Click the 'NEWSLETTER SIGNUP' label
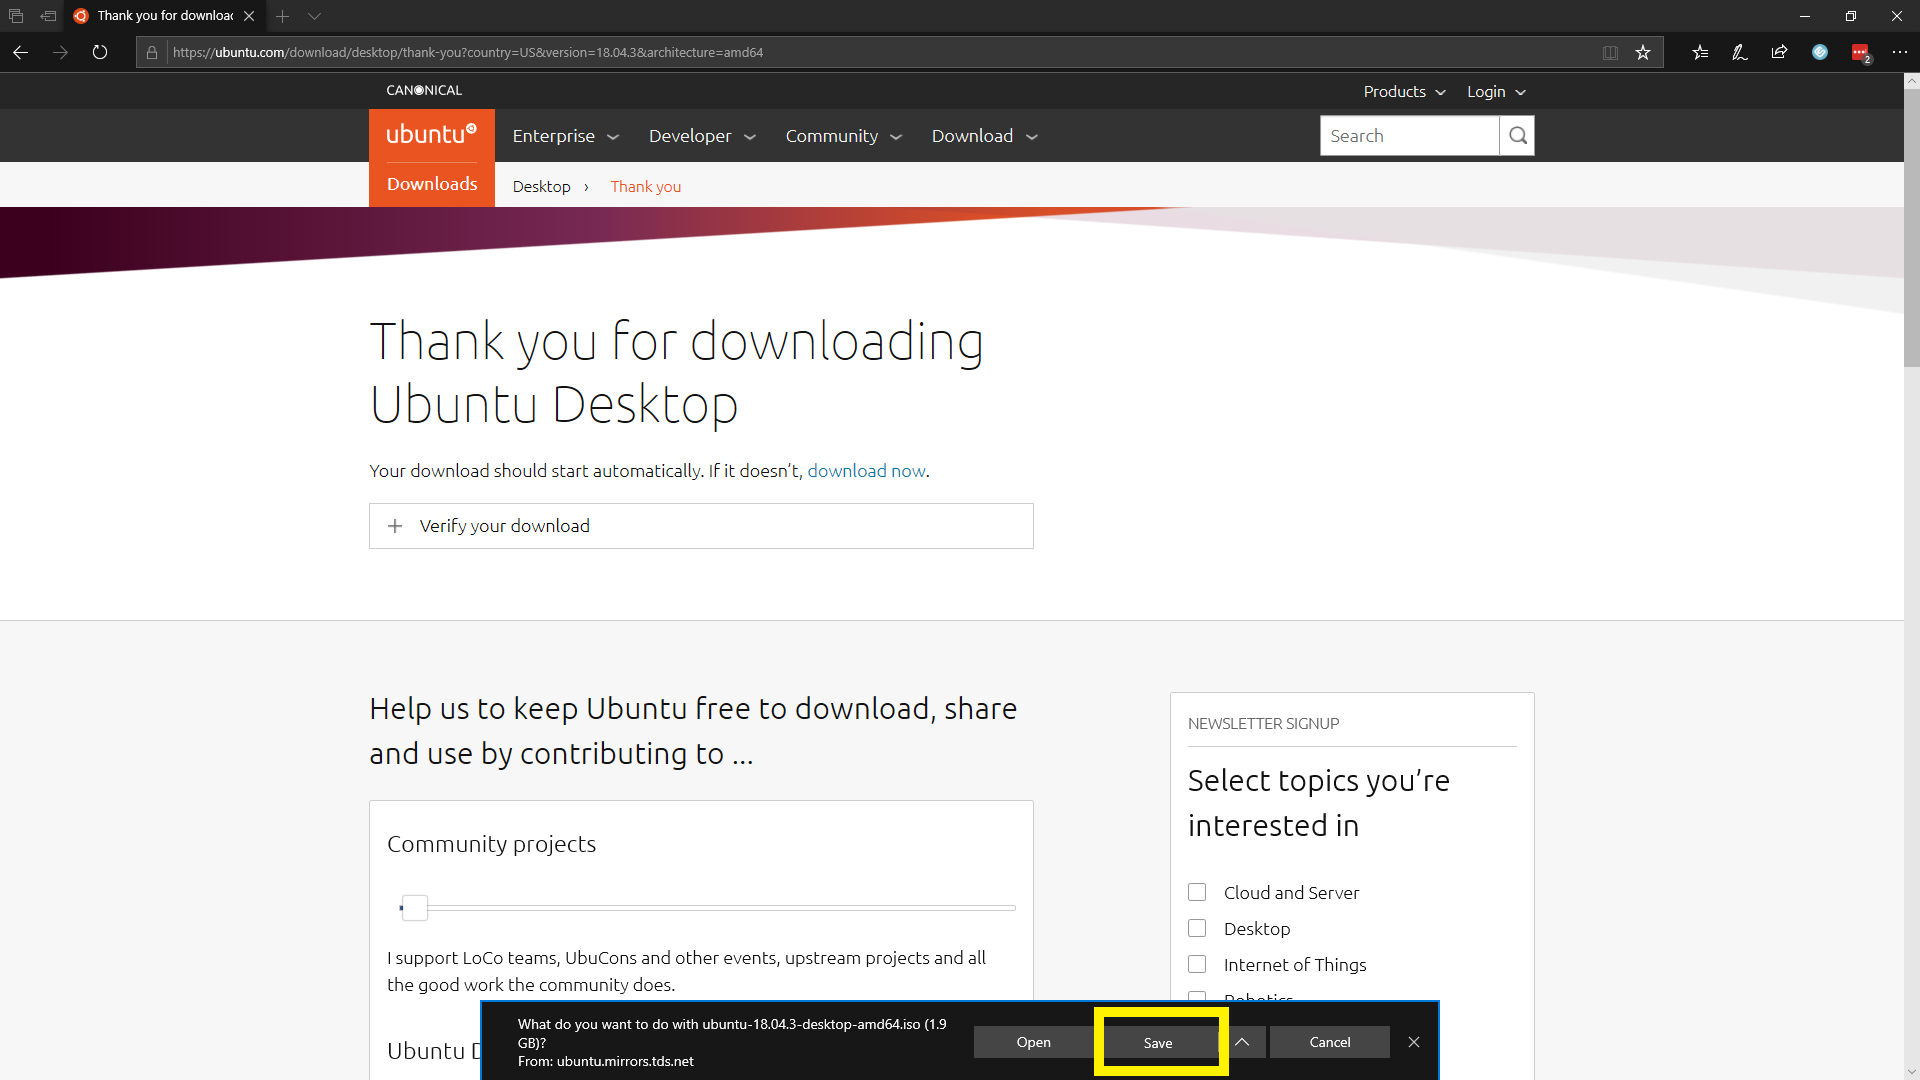This screenshot has width=1920, height=1080. coord(1263,724)
